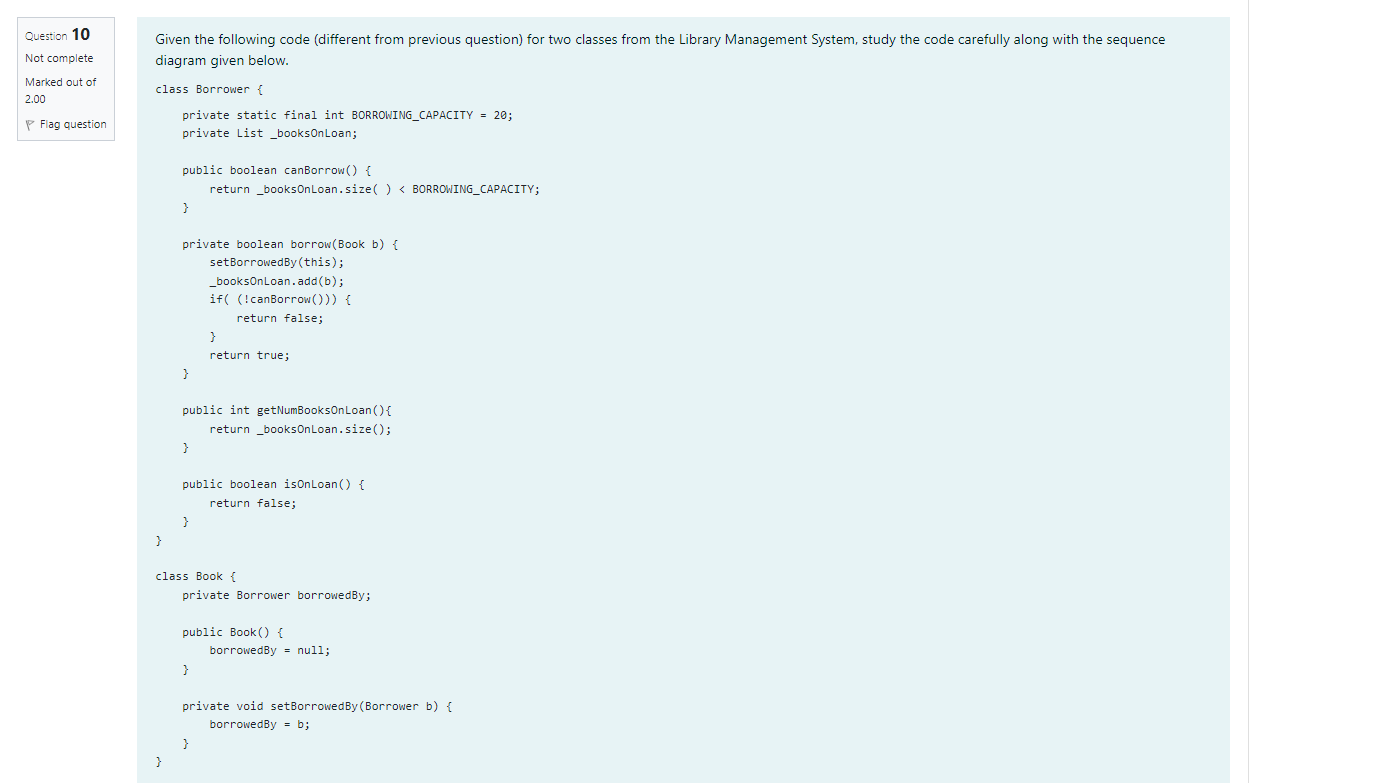This screenshot has width=1378, height=783.
Task: Flag question 10 for review
Action: [72, 123]
